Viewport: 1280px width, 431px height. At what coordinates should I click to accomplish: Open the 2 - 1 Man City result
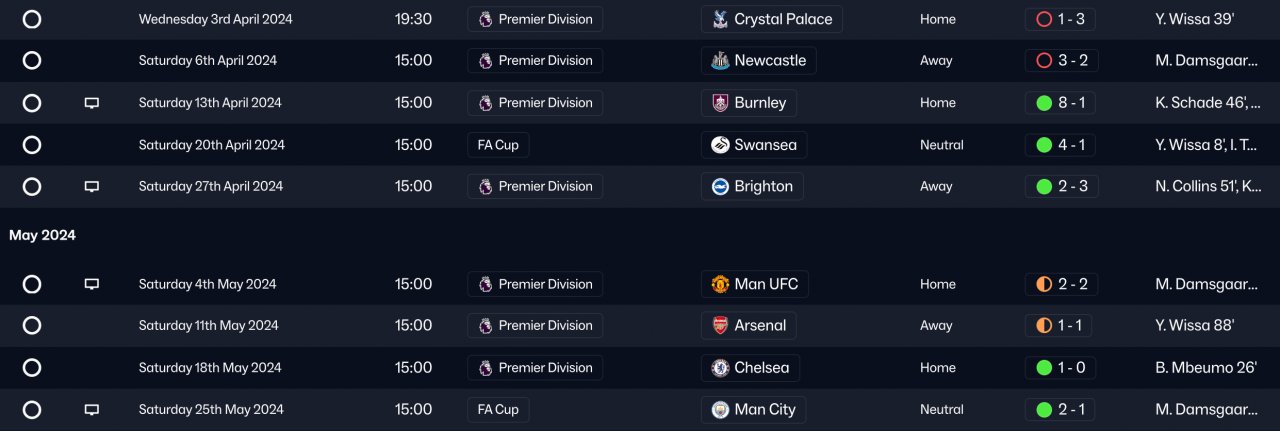(x=1060, y=410)
